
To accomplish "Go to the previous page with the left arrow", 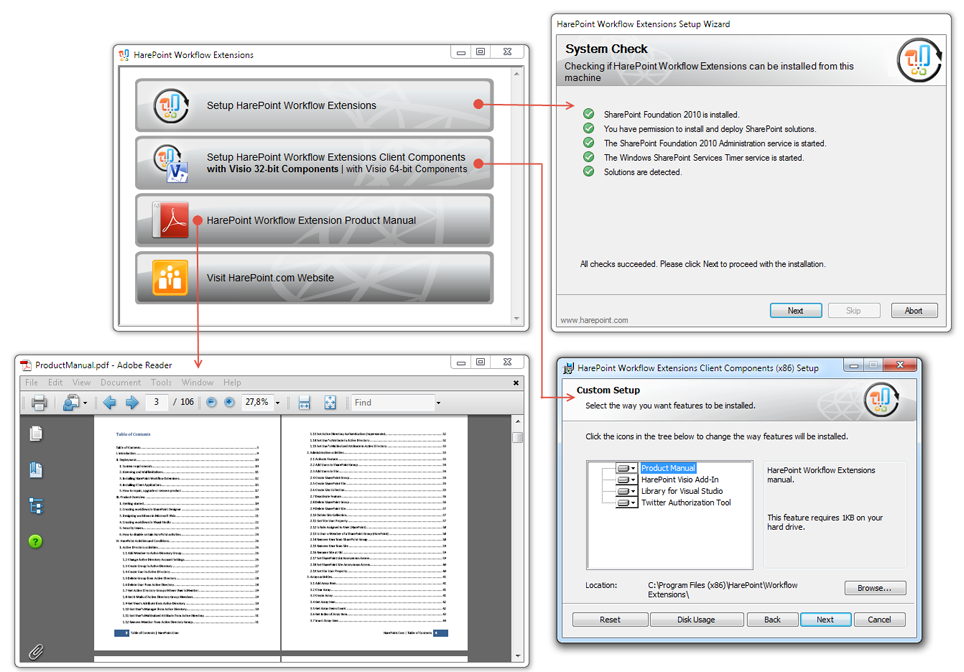I will click(x=110, y=403).
